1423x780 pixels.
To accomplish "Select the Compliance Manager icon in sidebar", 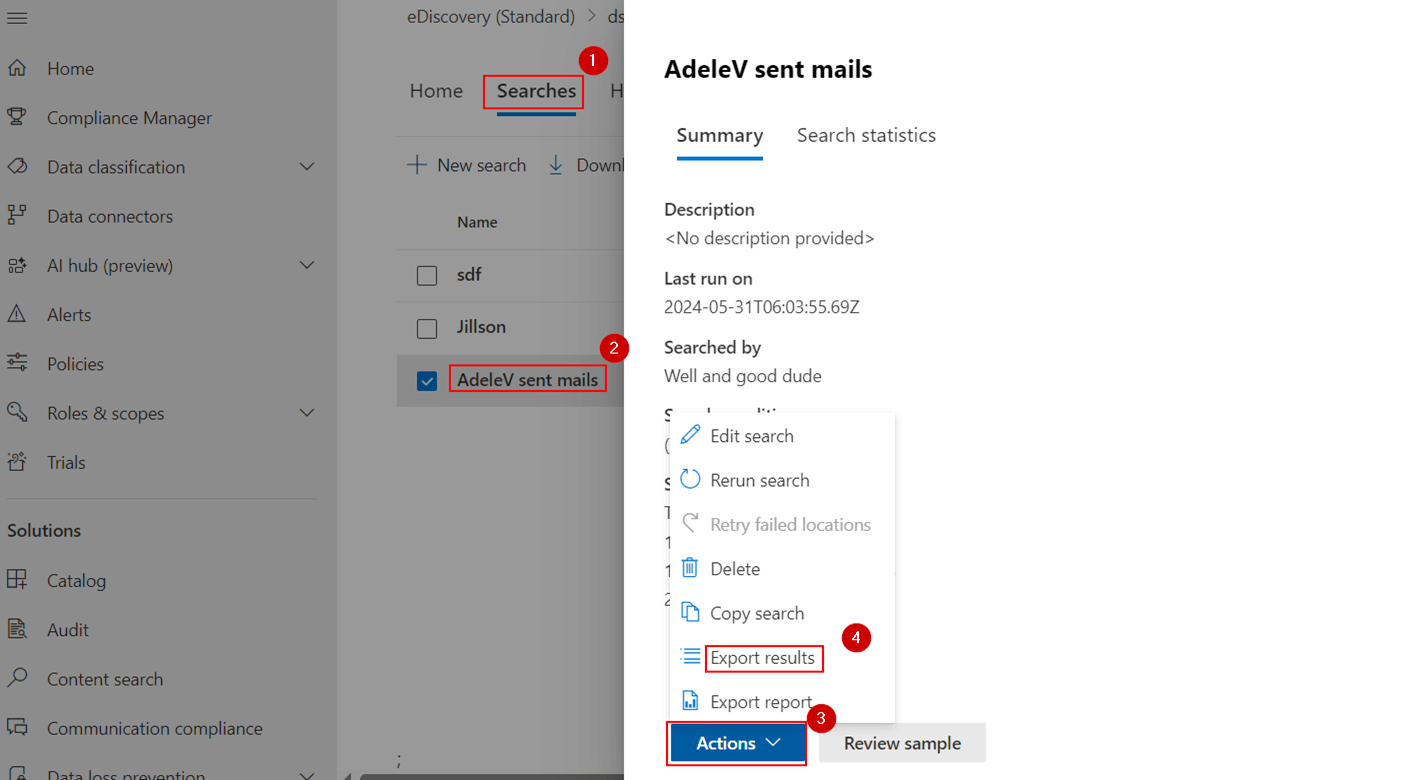I will point(20,117).
